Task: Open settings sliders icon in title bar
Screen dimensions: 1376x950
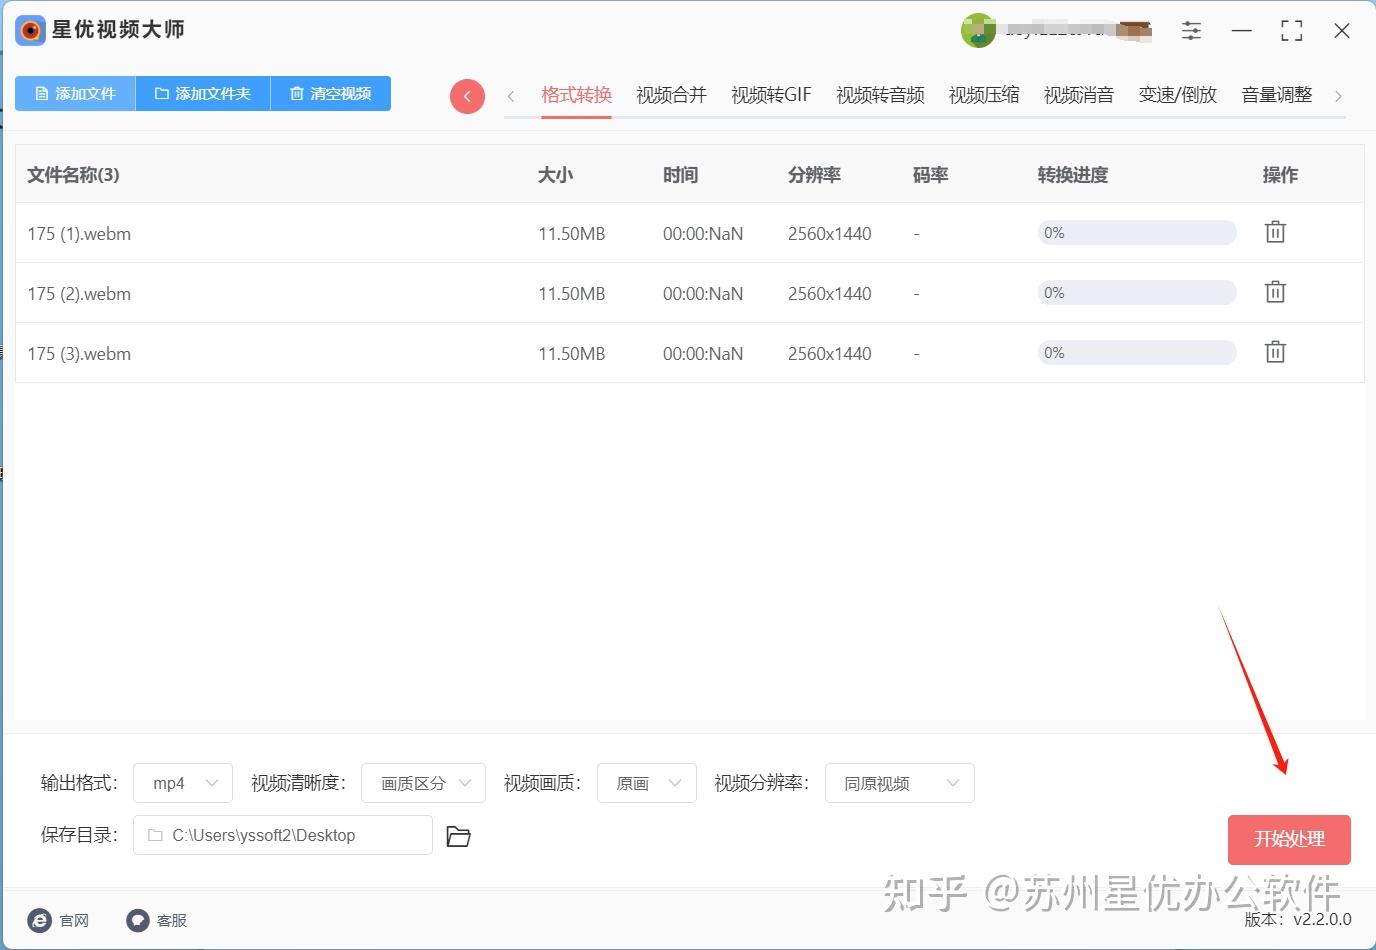Action: [x=1191, y=31]
